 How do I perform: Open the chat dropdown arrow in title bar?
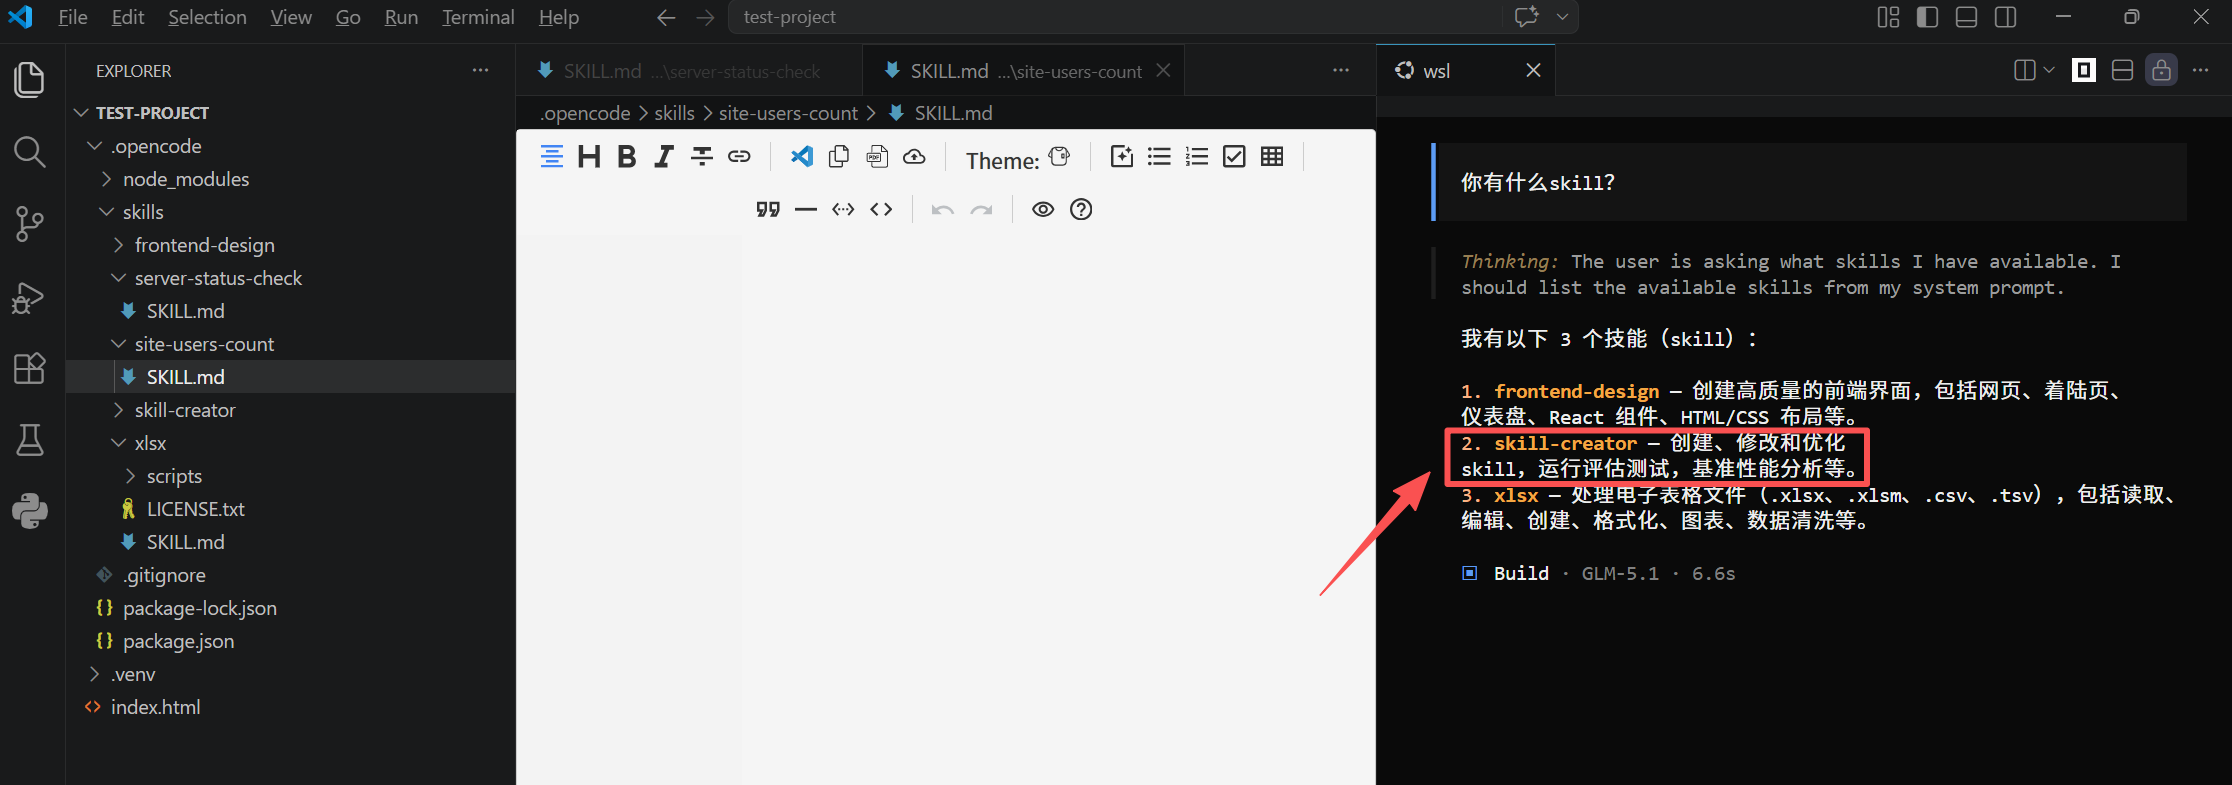coord(1562,17)
